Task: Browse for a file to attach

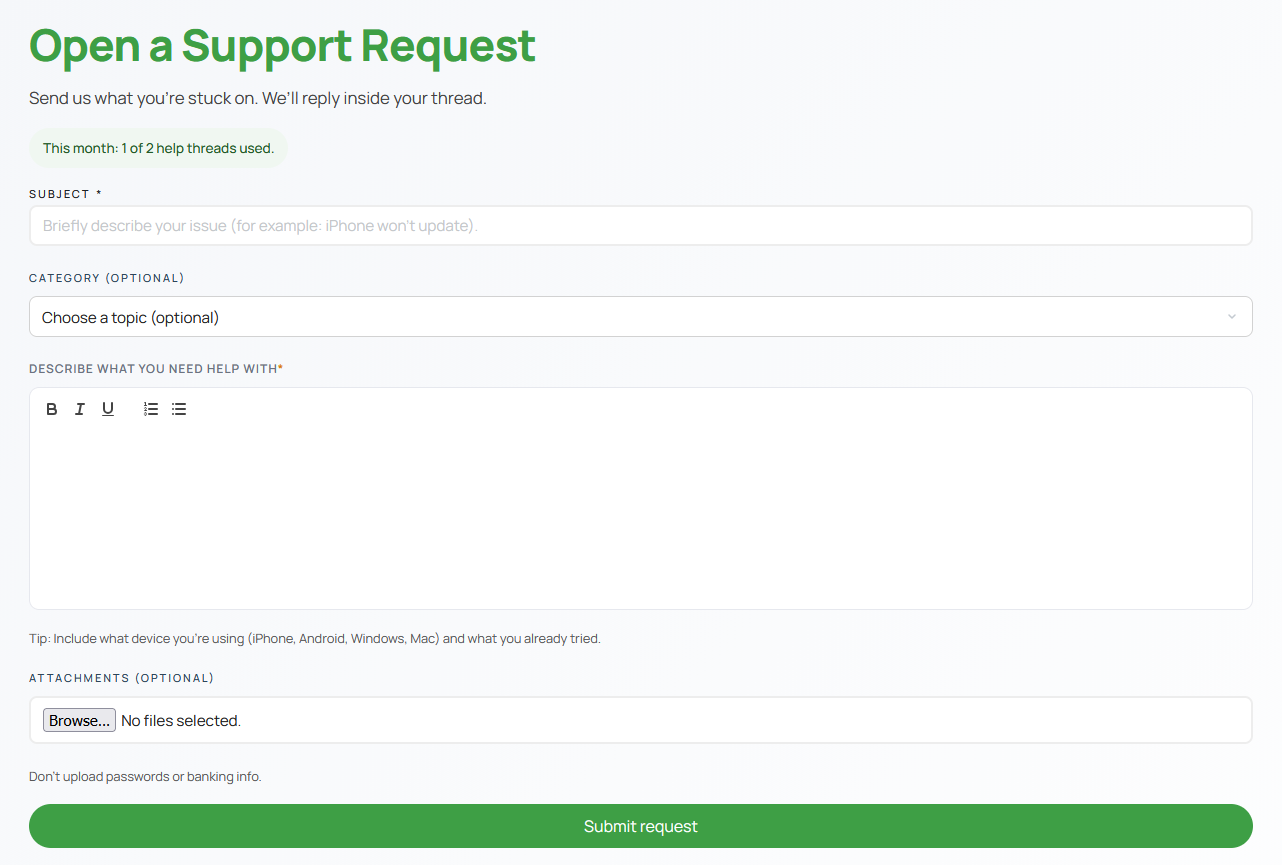Action: (x=78, y=719)
